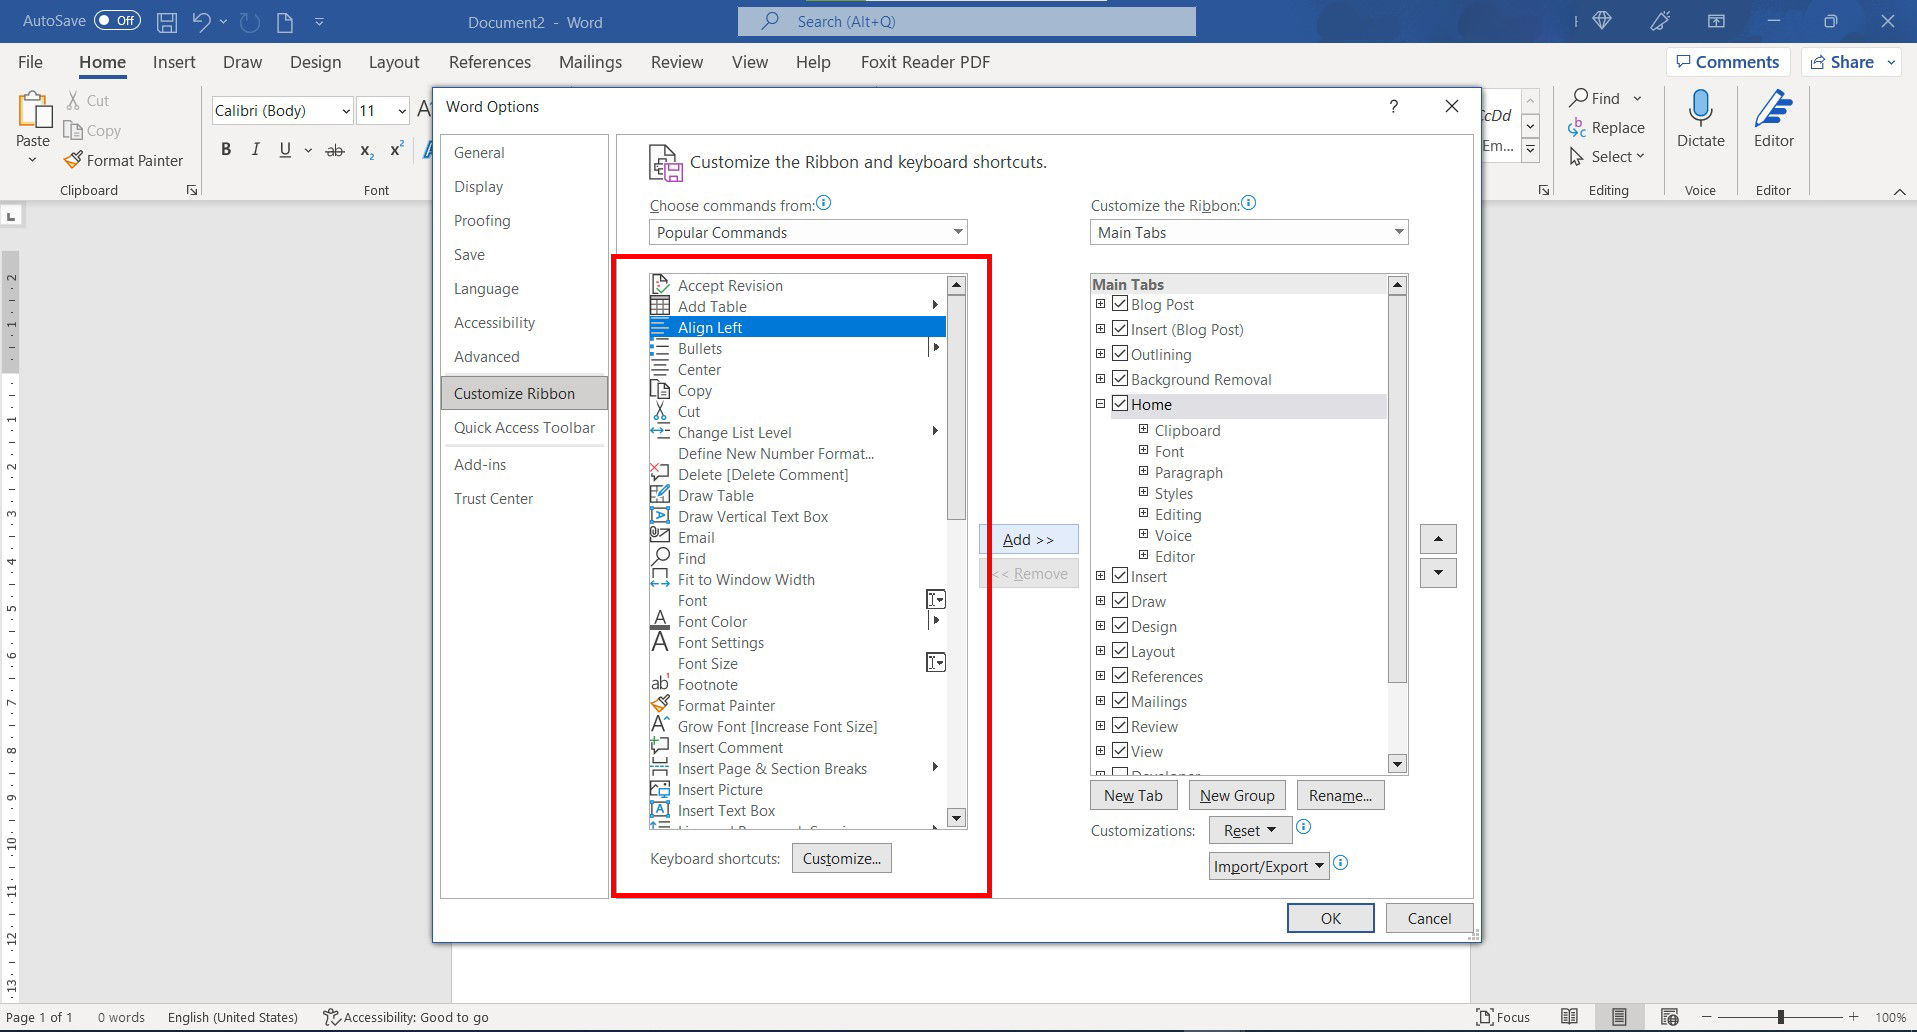Click the zoom slider in status bar
This screenshot has width=1917, height=1032.
1780,1017
